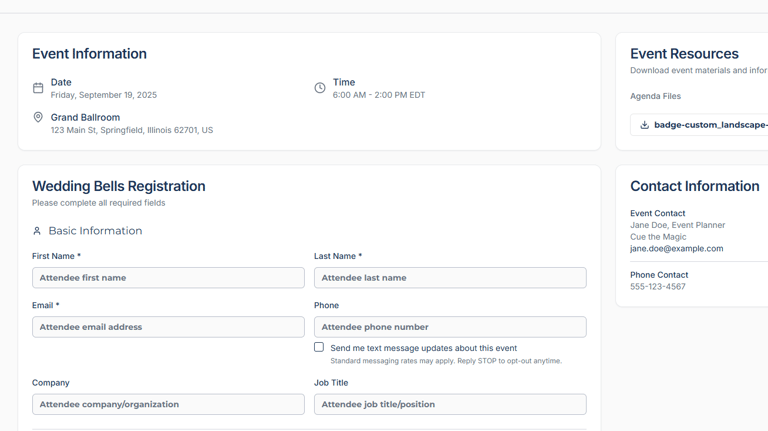The width and height of the screenshot is (768, 431).
Task: Click the clock icon beside Time
Action: [x=320, y=88]
